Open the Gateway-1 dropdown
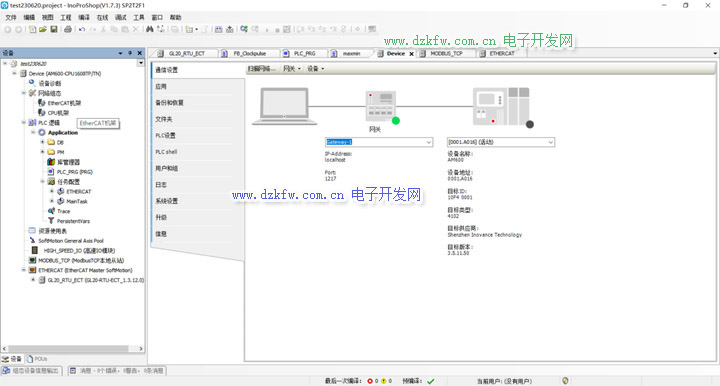The image size is (720, 386). 379,142
